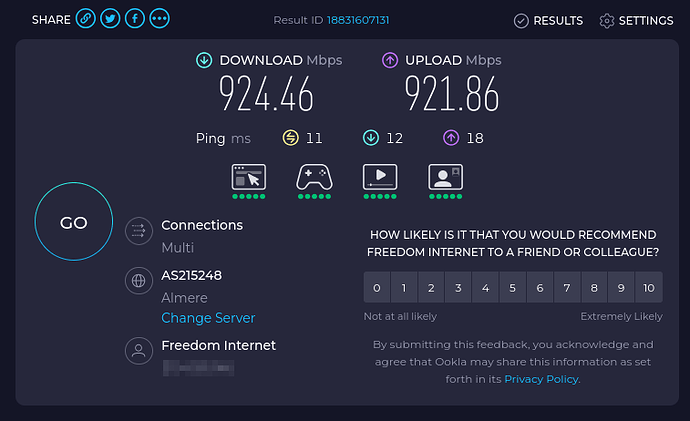Click the web browsing experience icon

pyautogui.click(x=249, y=177)
